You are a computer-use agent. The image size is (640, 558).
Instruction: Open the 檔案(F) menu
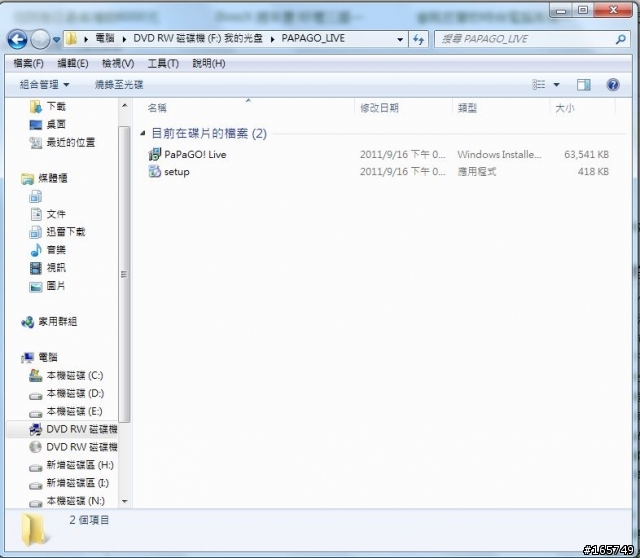[x=28, y=63]
